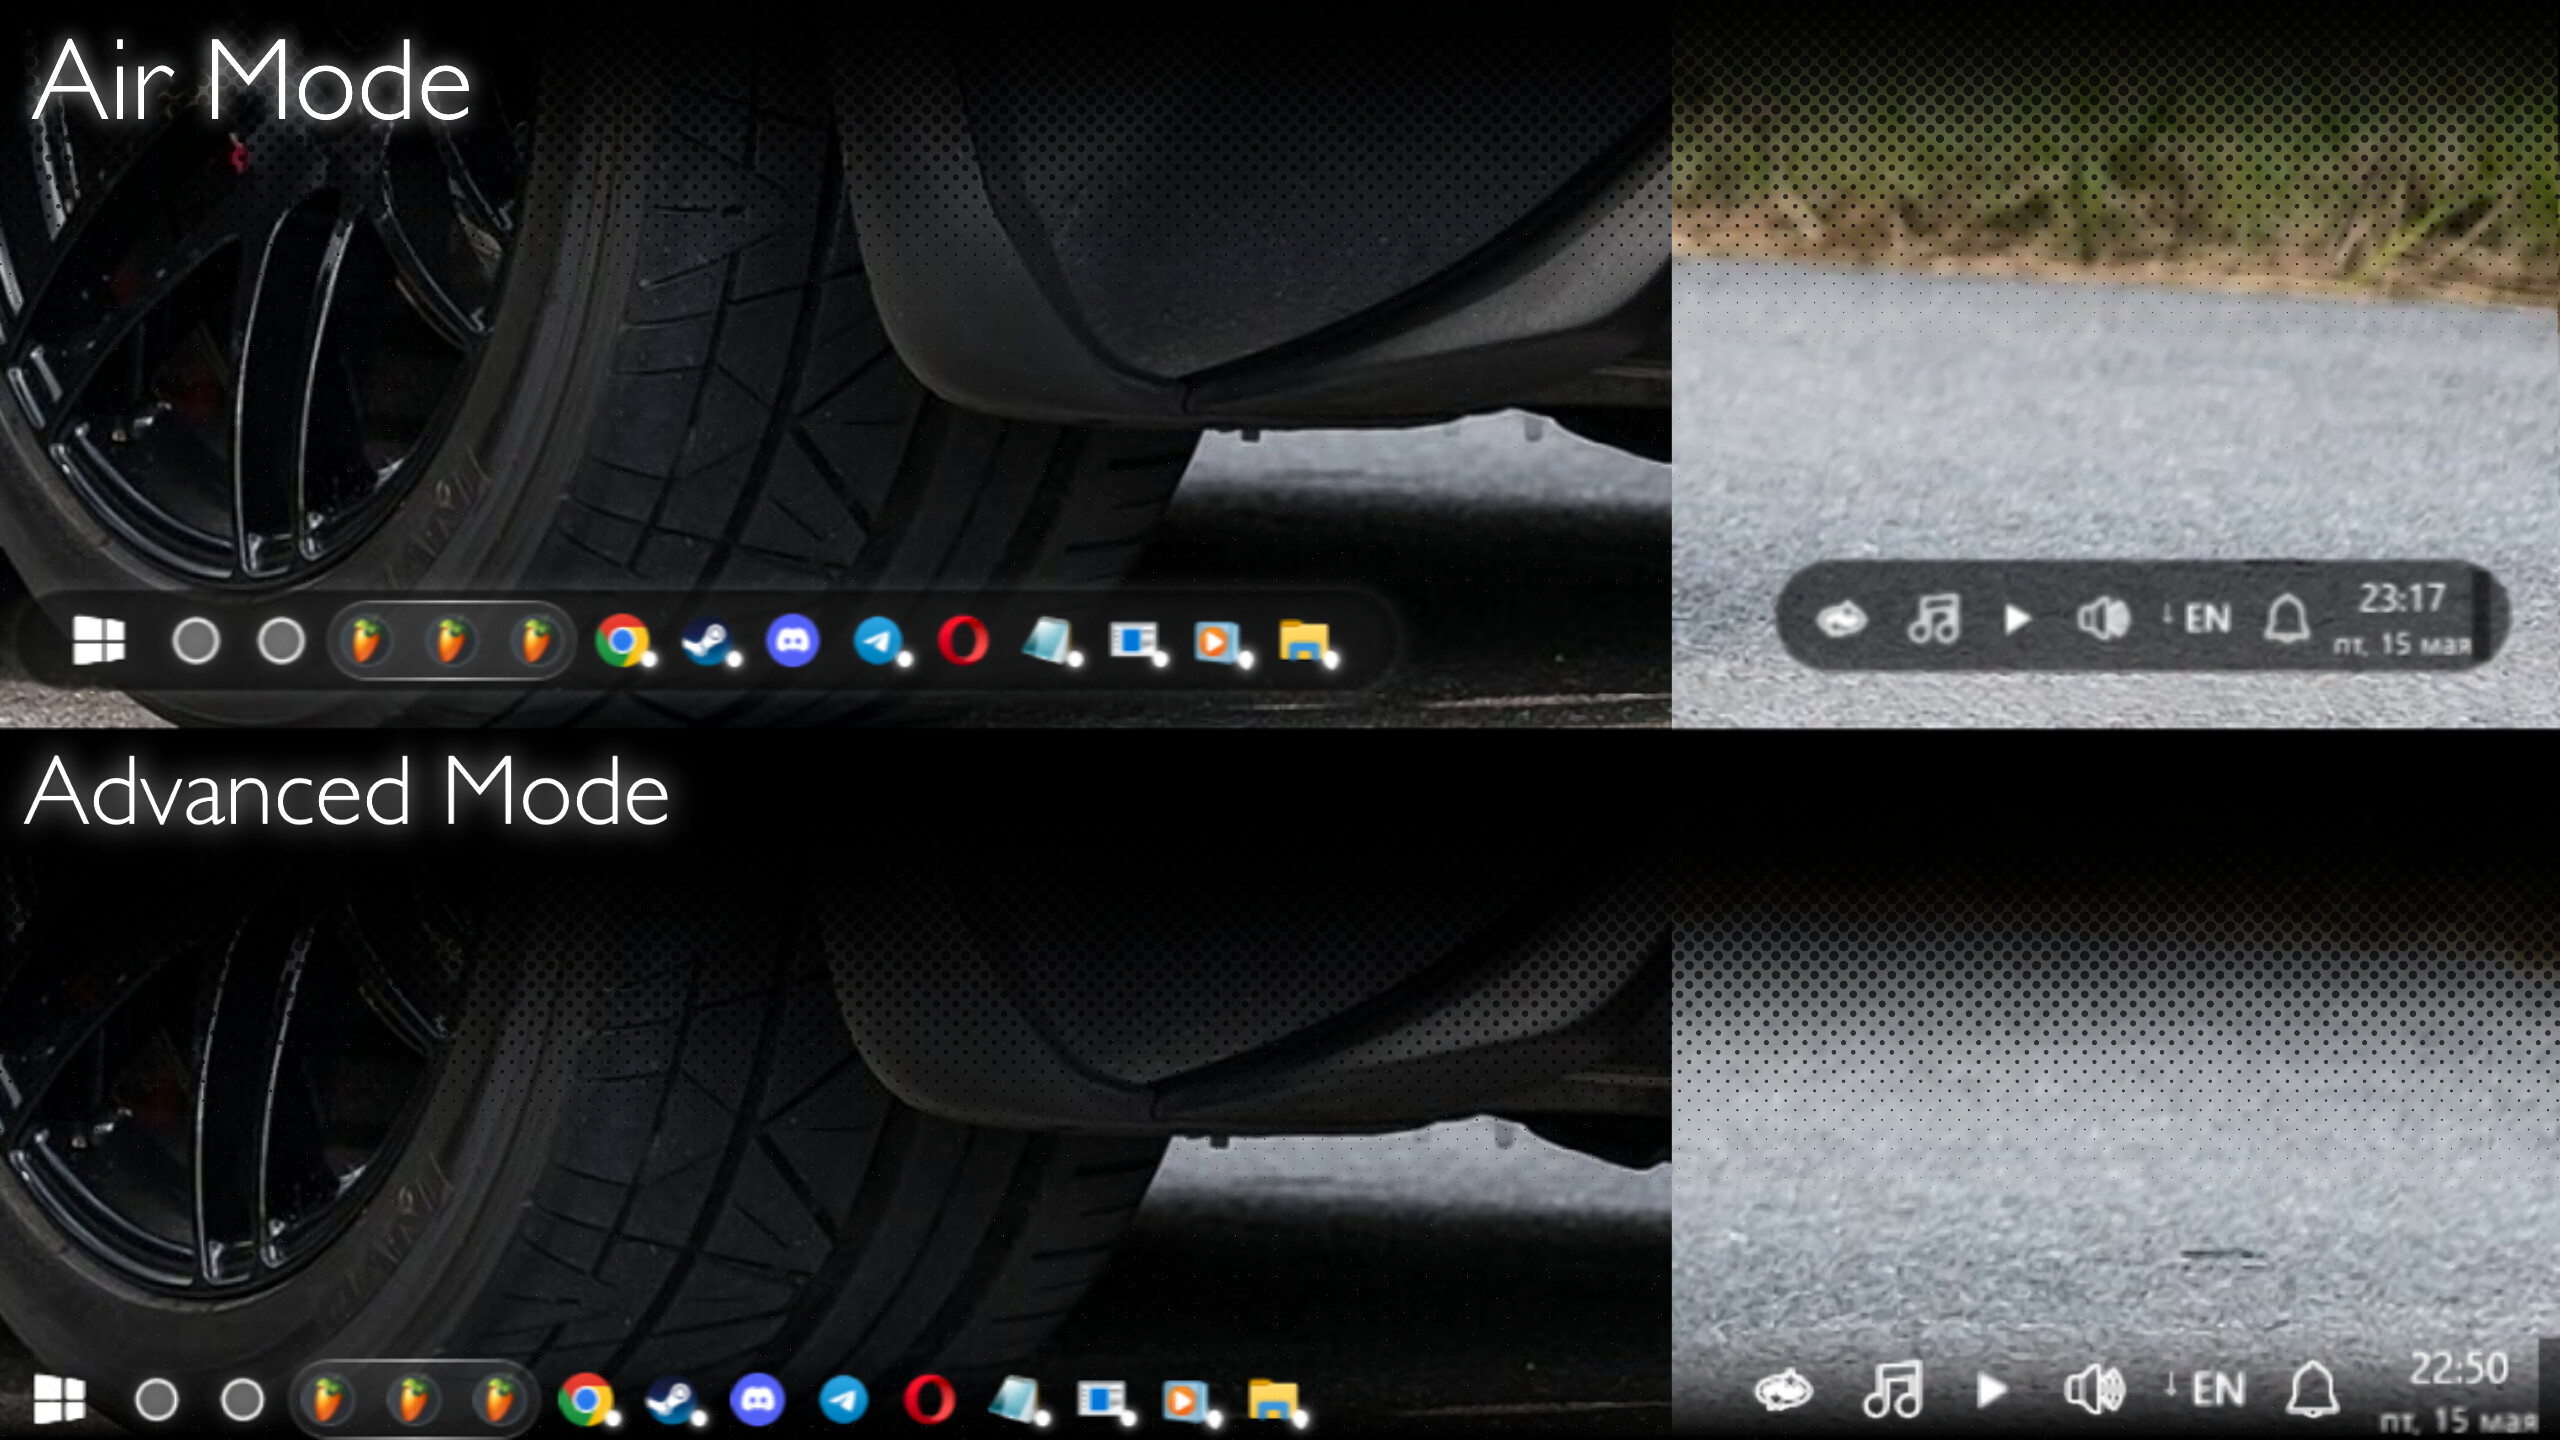Screen dimensions: 2560x1440
Task: Select the middle FL Studio window in the Air Mode taskbar
Action: pyautogui.click(x=451, y=640)
